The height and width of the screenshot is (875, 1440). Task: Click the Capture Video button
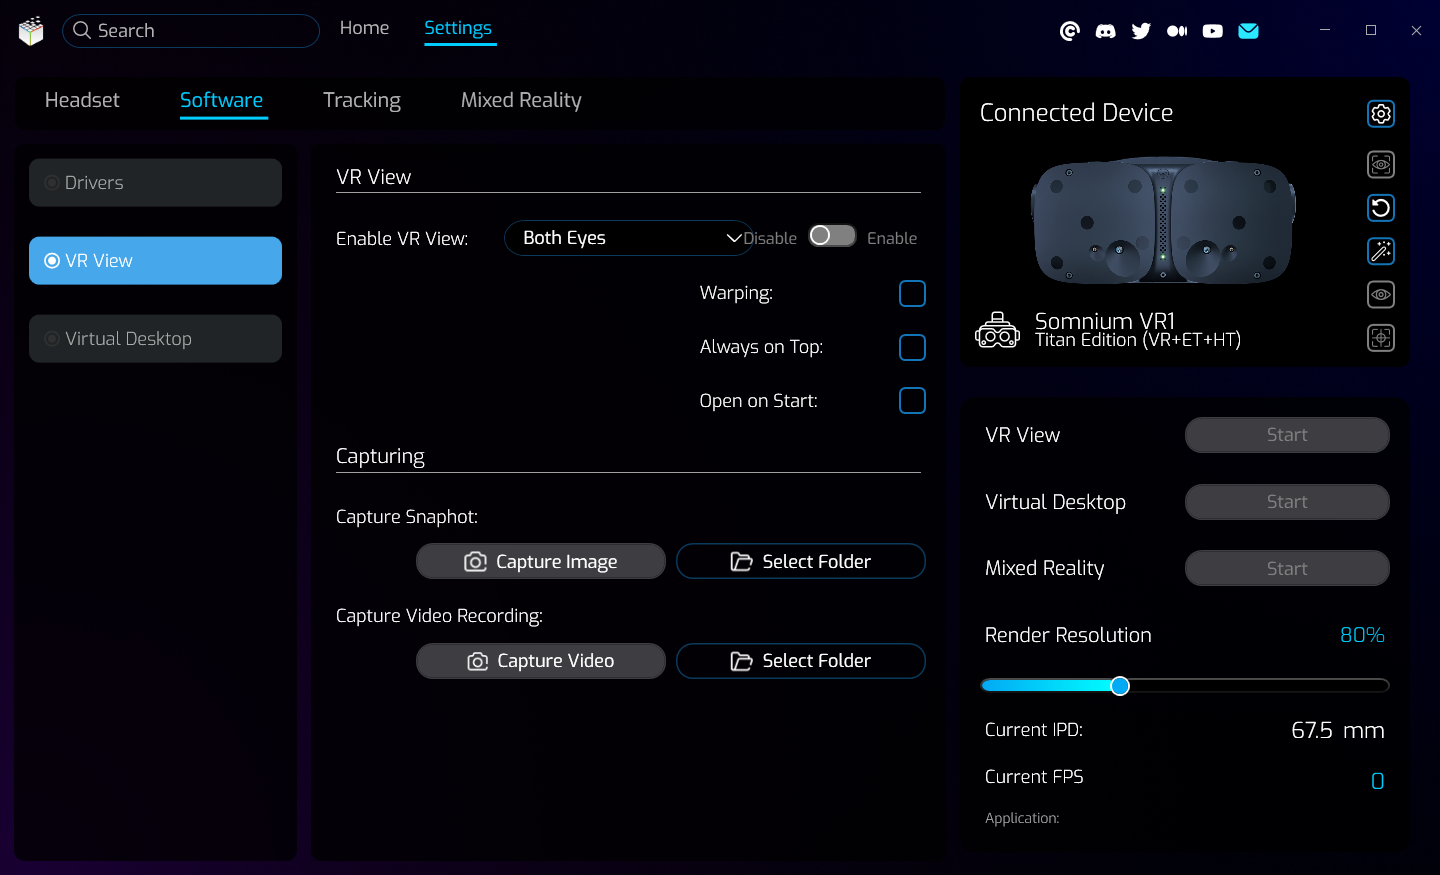click(541, 661)
